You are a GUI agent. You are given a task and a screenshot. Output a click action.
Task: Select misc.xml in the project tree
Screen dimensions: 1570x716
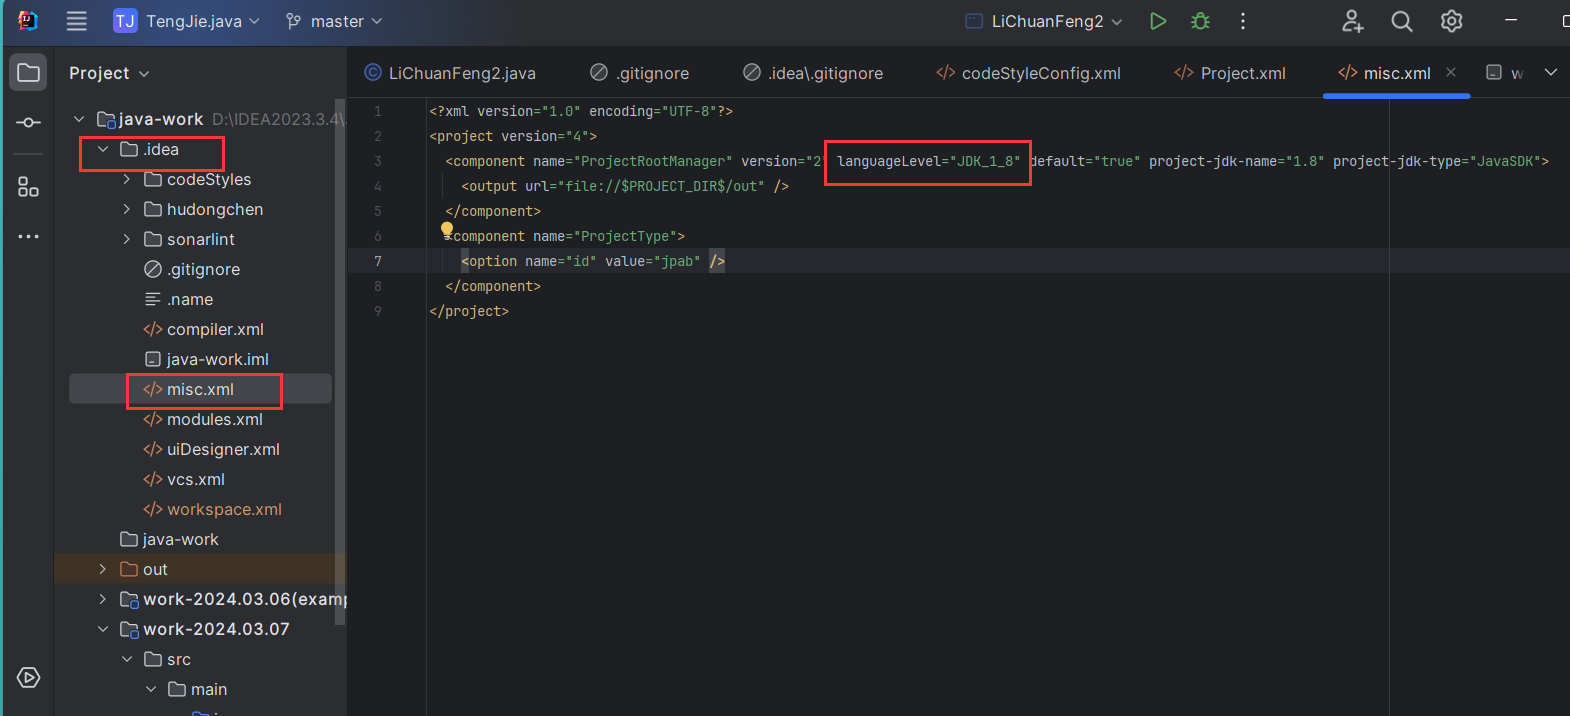pyautogui.click(x=200, y=389)
